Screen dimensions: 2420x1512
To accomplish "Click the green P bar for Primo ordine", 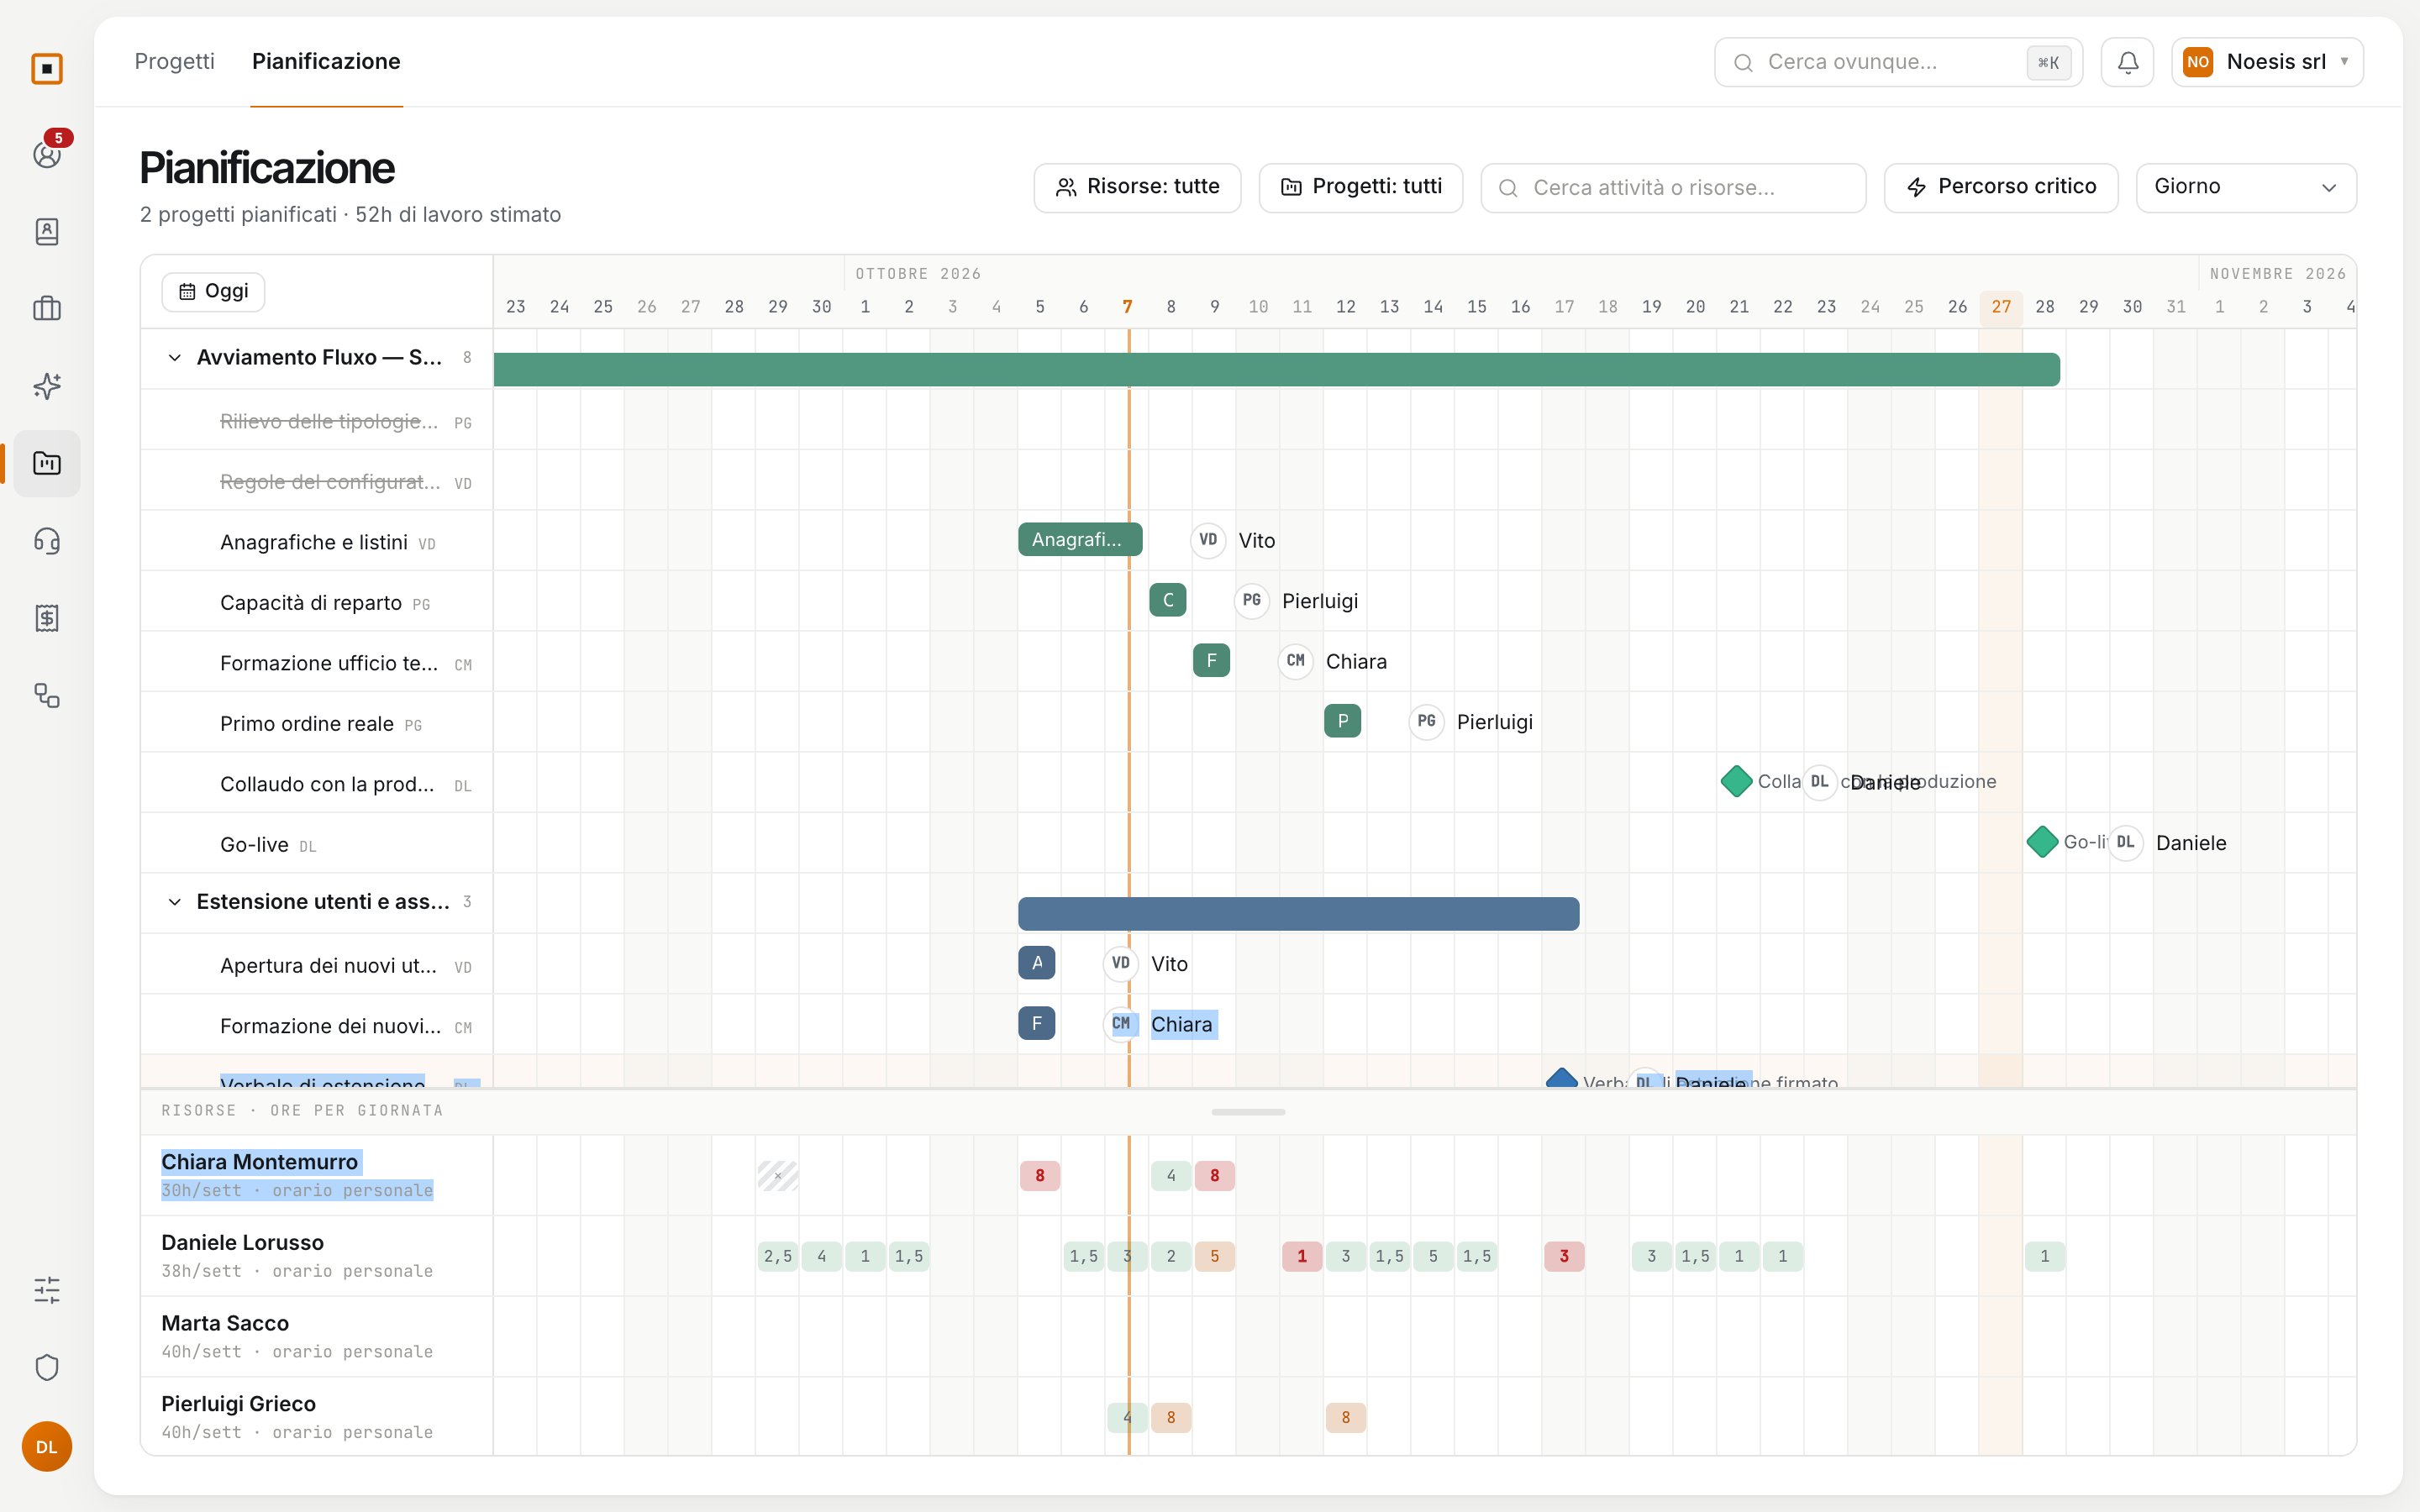I will [1342, 721].
